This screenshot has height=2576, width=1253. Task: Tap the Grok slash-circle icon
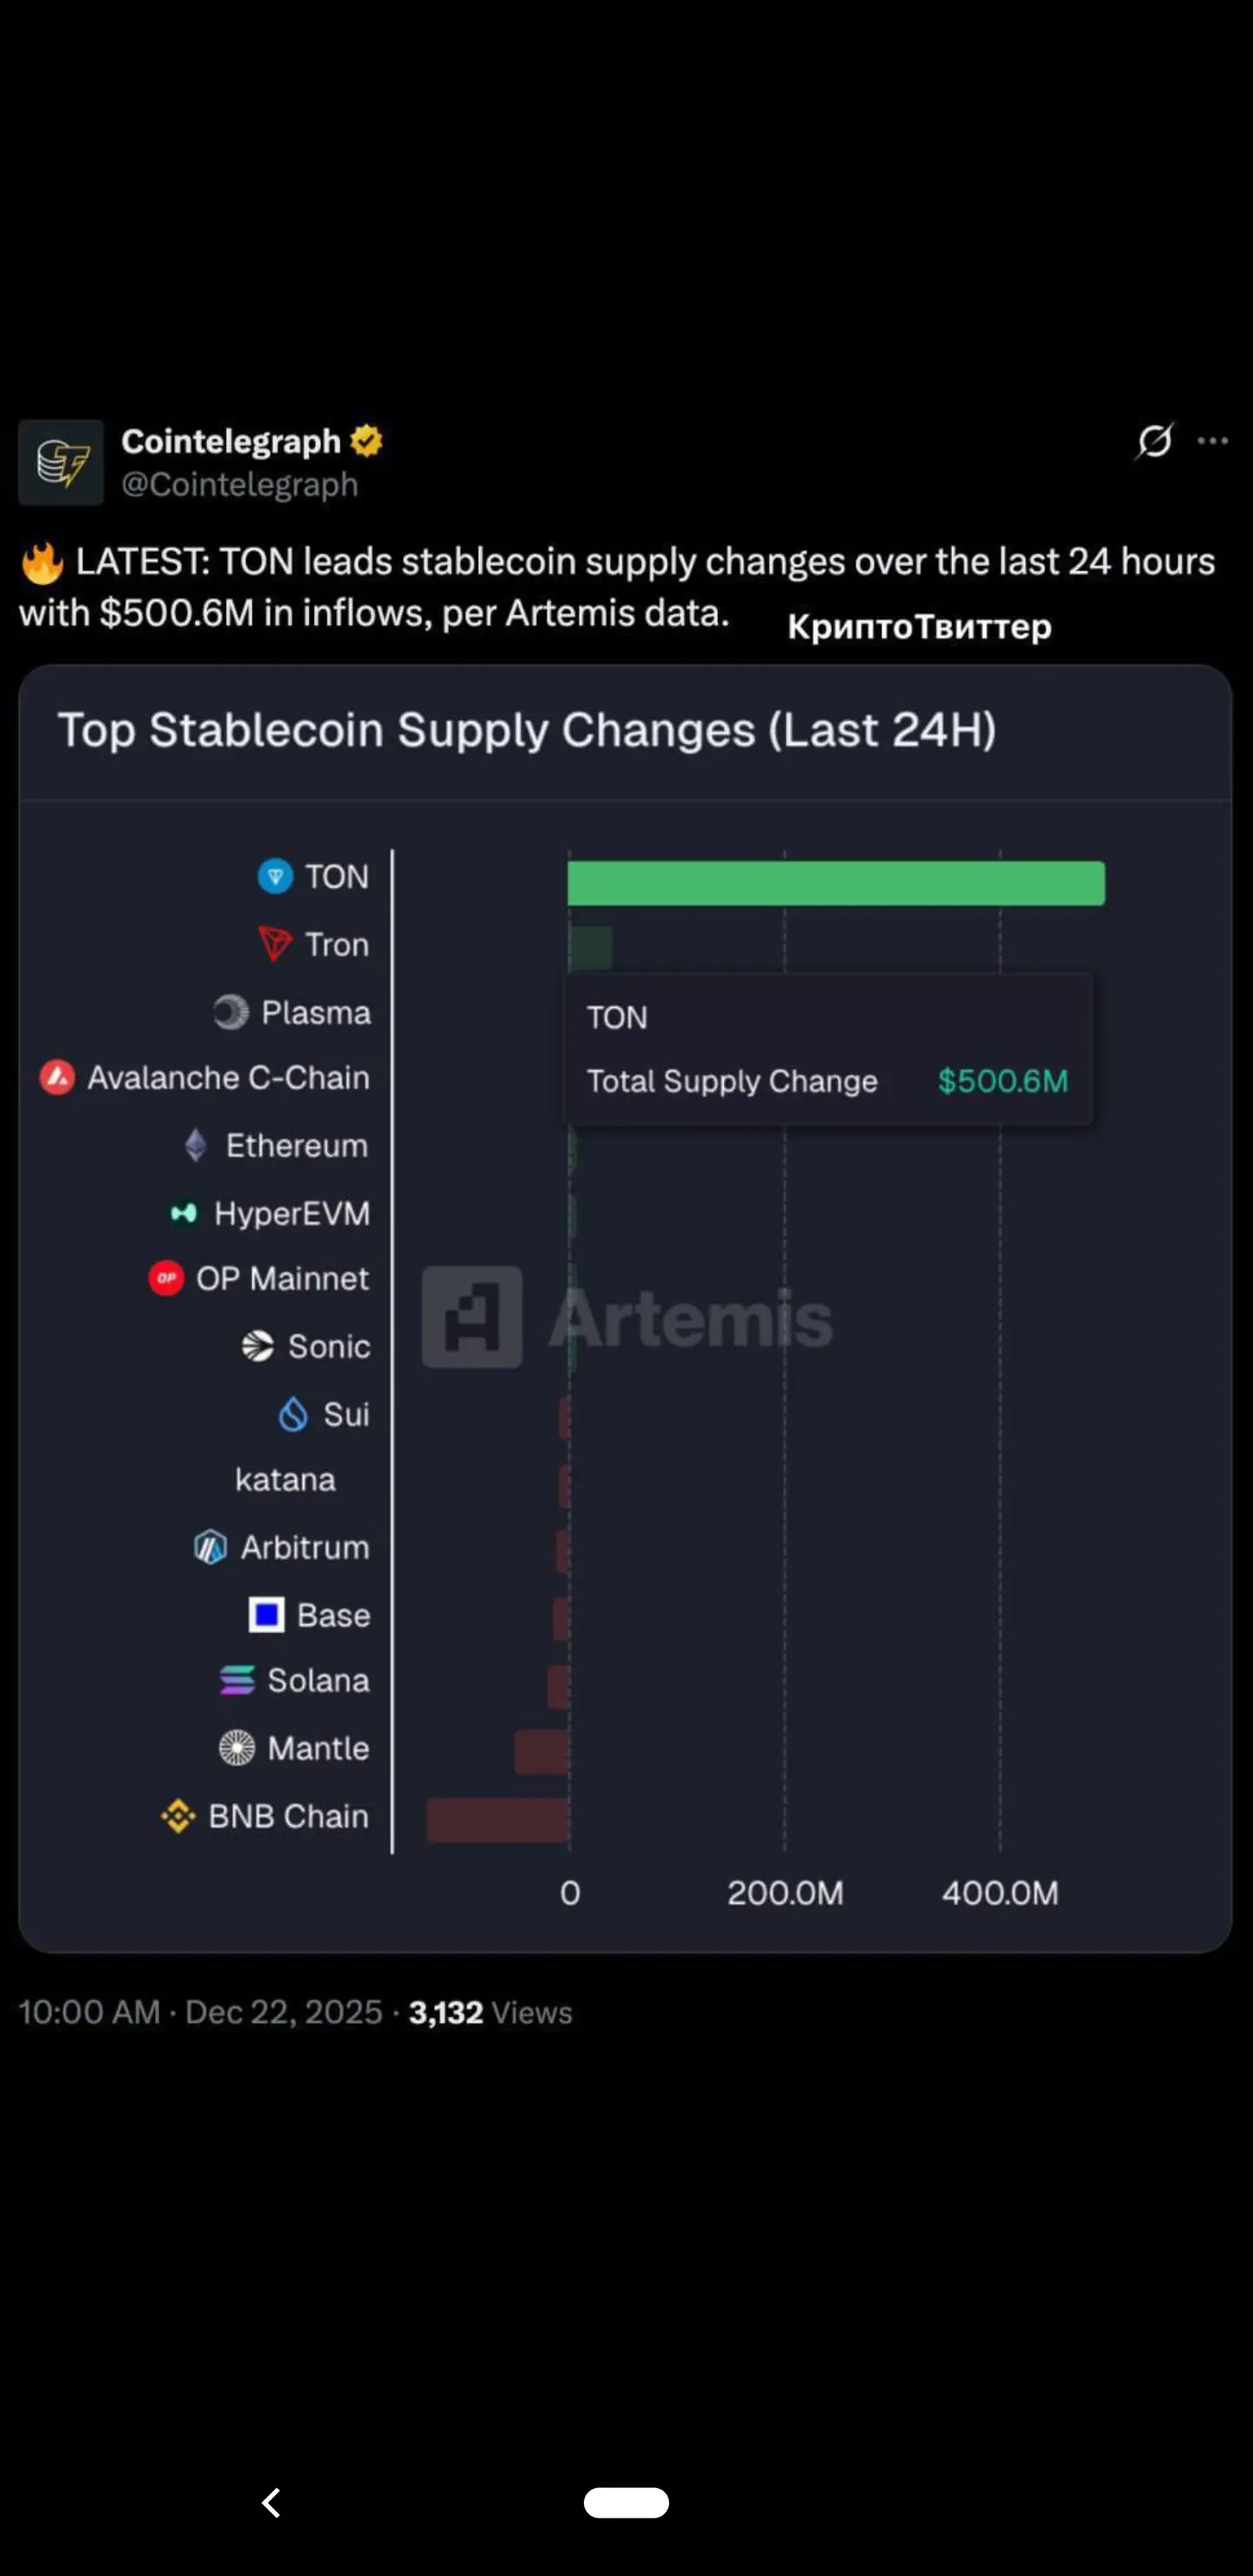click(x=1154, y=441)
